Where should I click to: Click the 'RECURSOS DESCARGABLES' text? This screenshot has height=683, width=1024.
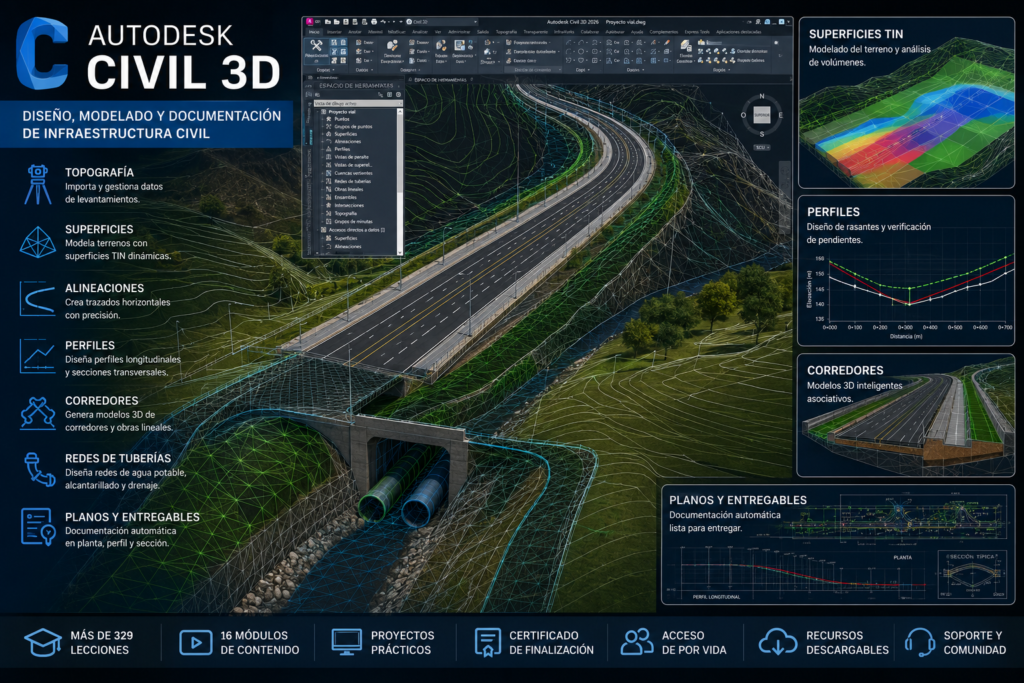[x=847, y=643]
